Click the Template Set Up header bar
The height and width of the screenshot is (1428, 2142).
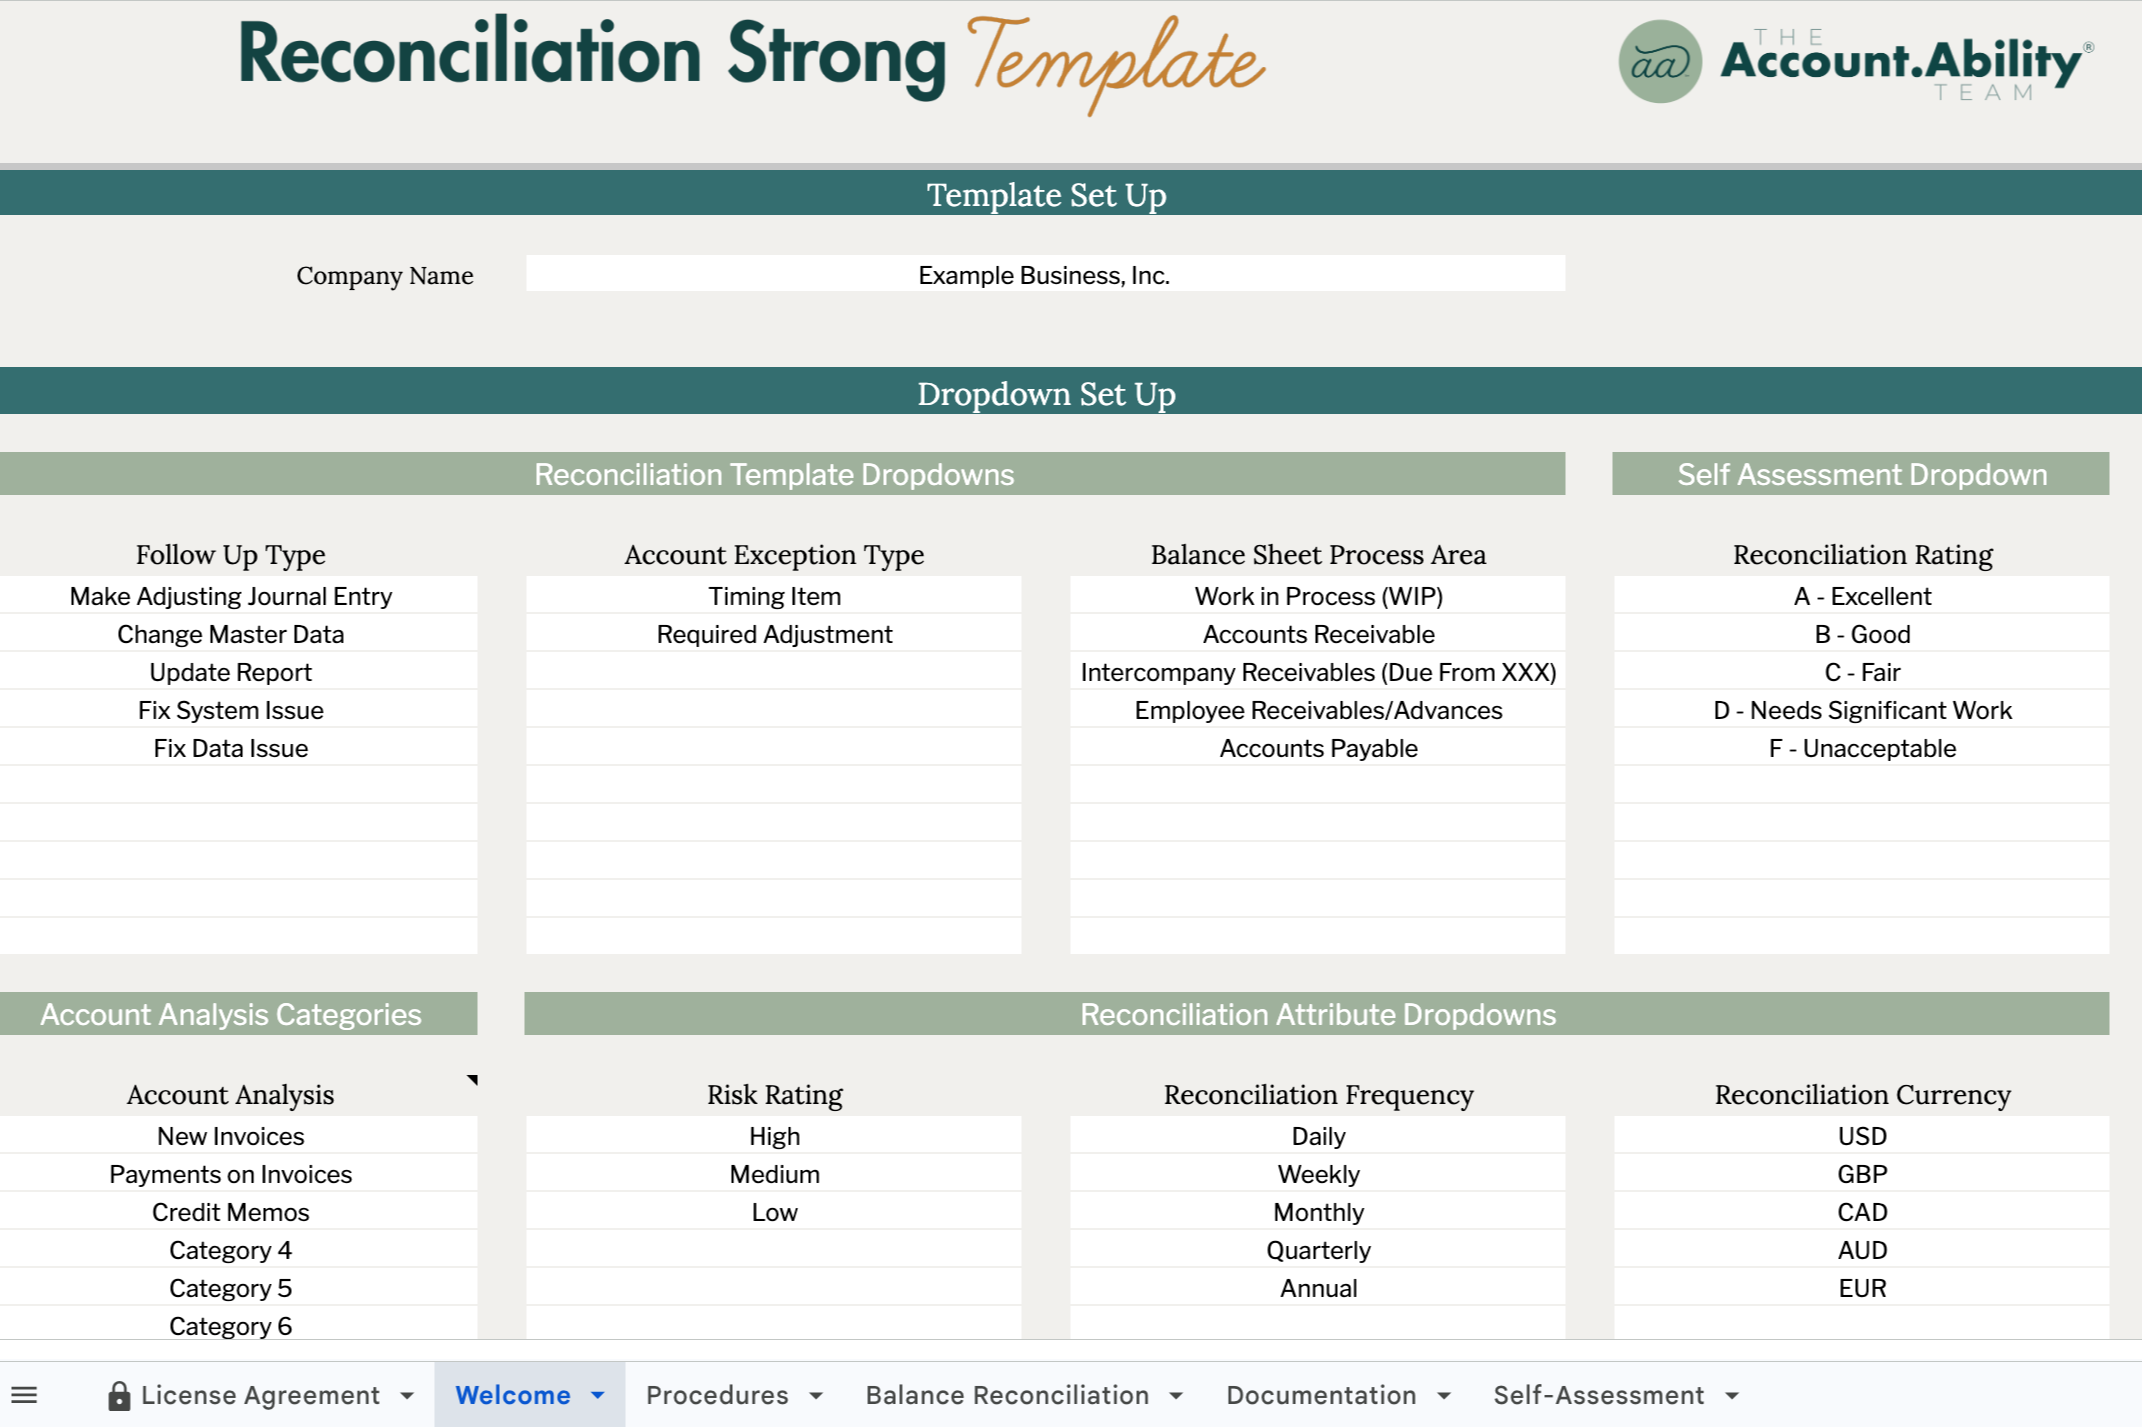coord(1046,194)
